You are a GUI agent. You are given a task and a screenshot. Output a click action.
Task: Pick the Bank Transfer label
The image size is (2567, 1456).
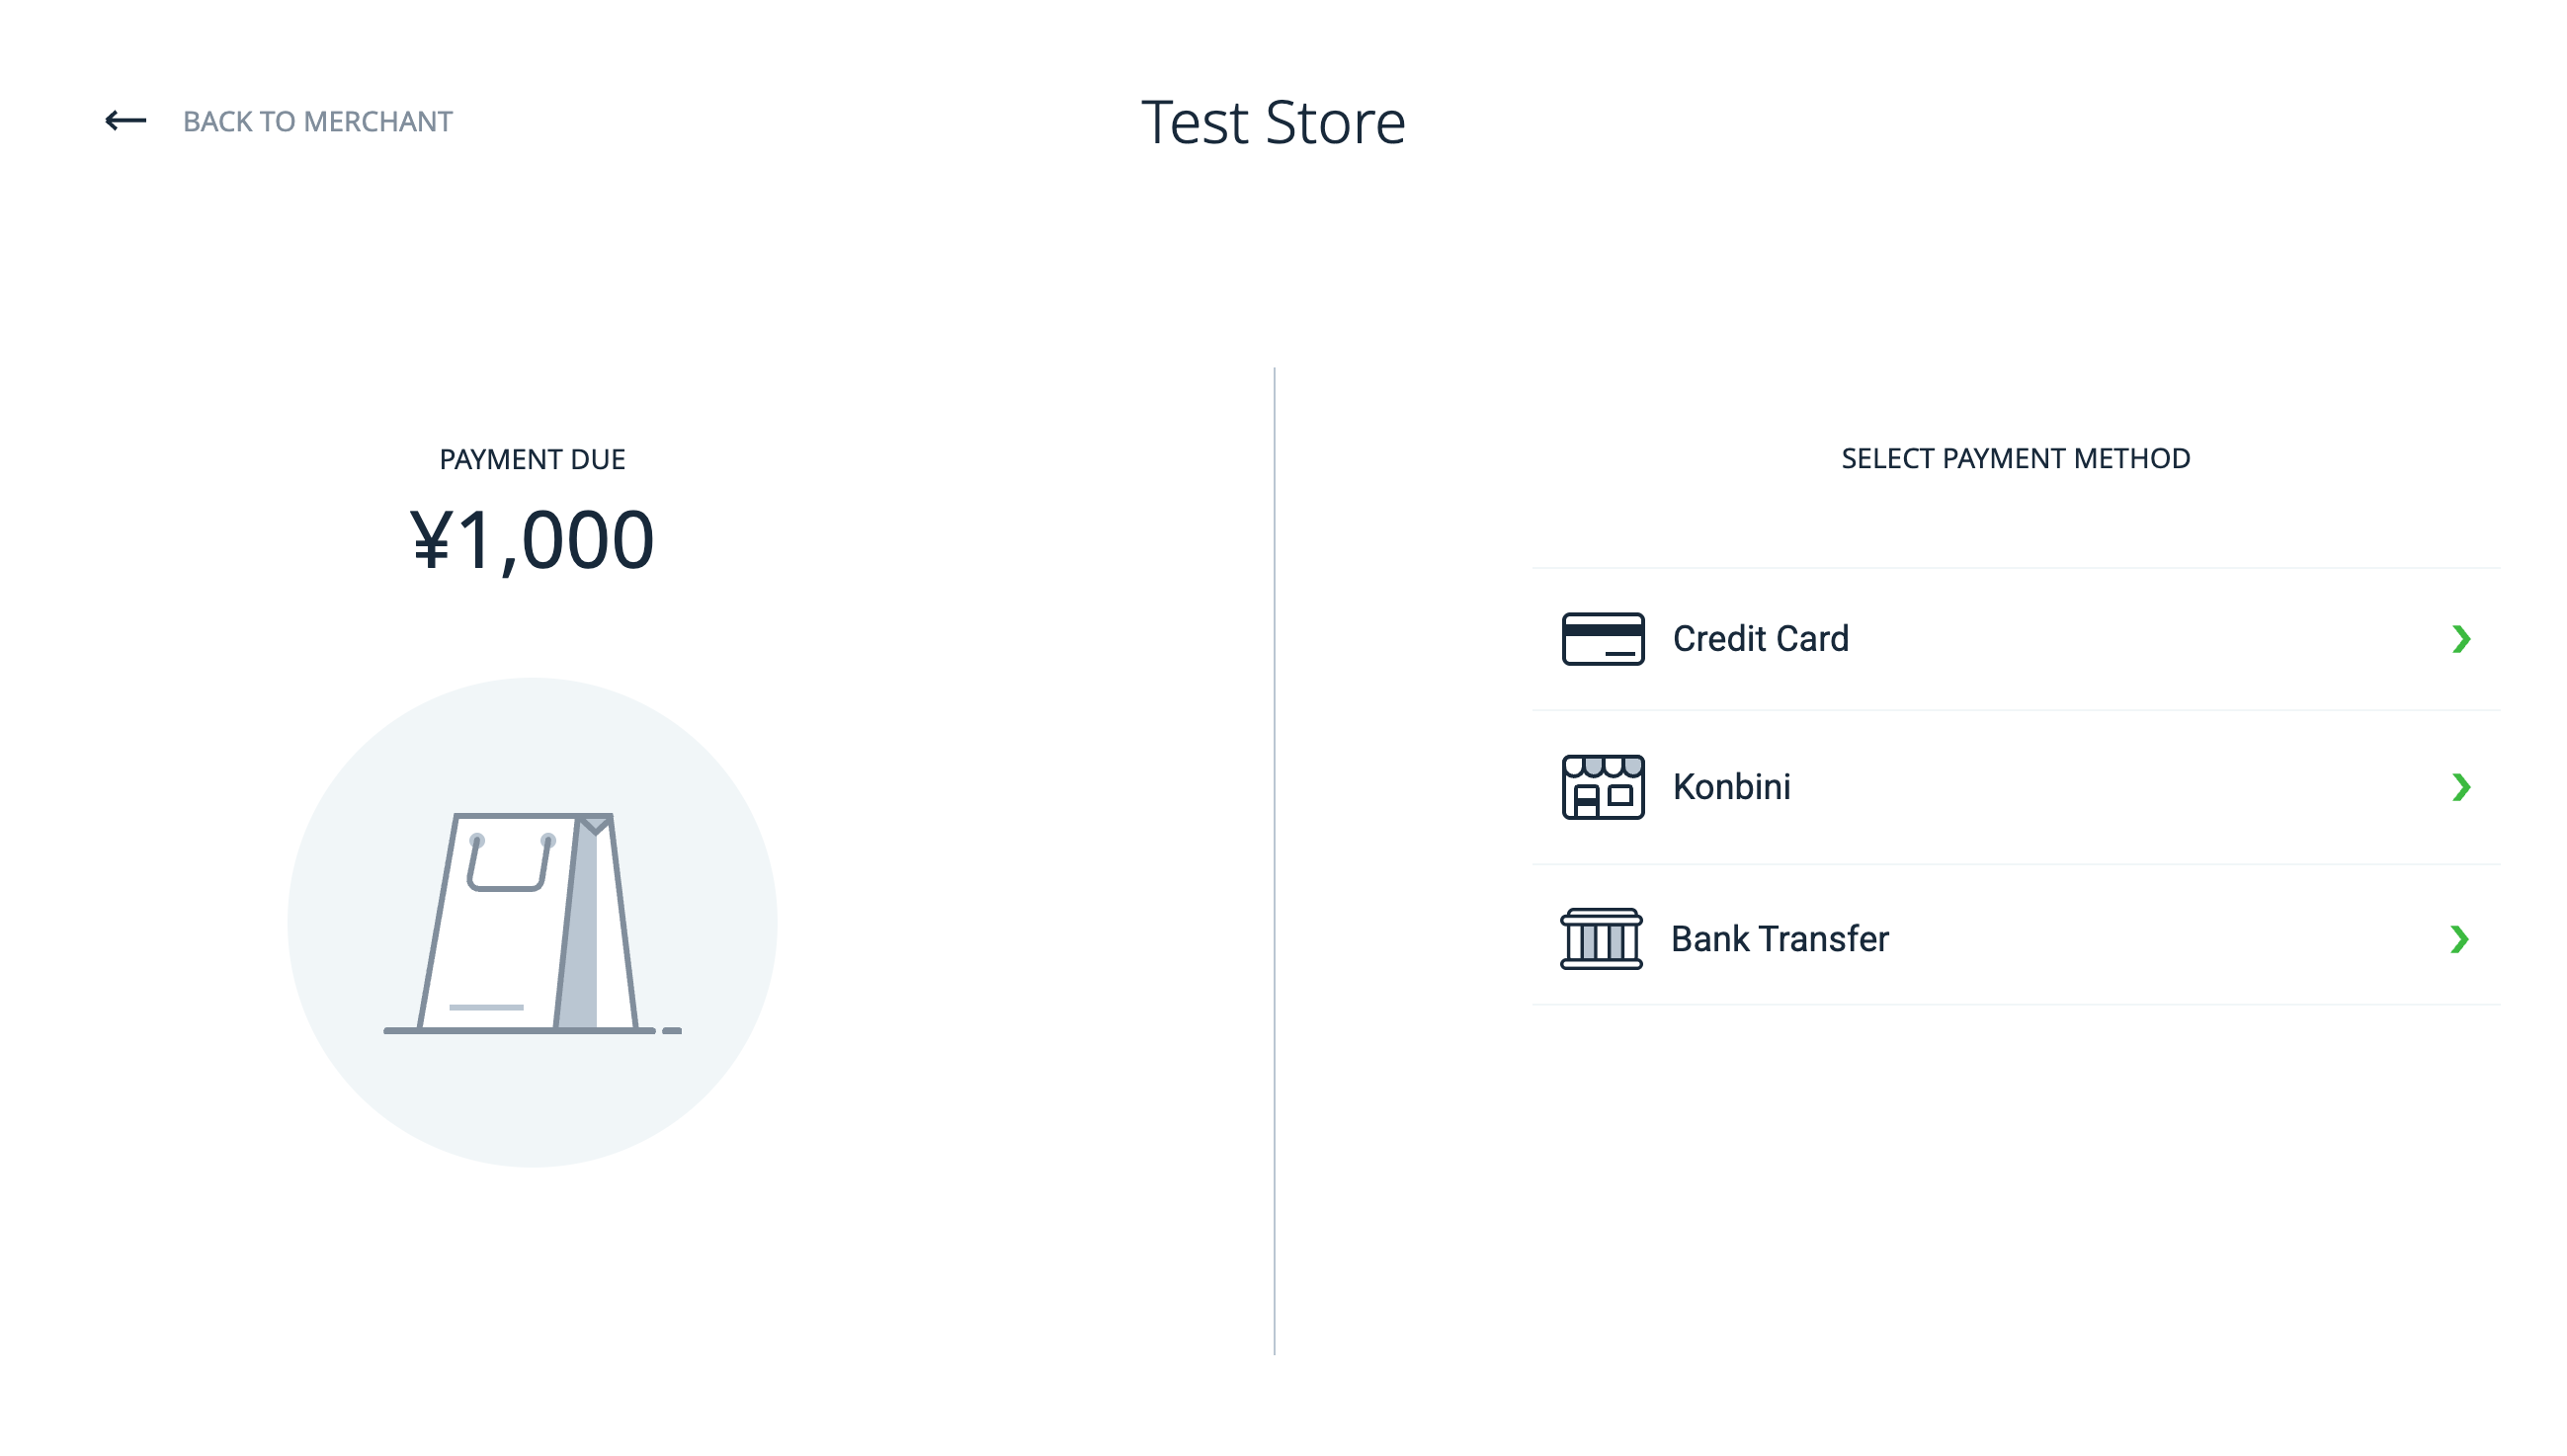coord(1780,939)
